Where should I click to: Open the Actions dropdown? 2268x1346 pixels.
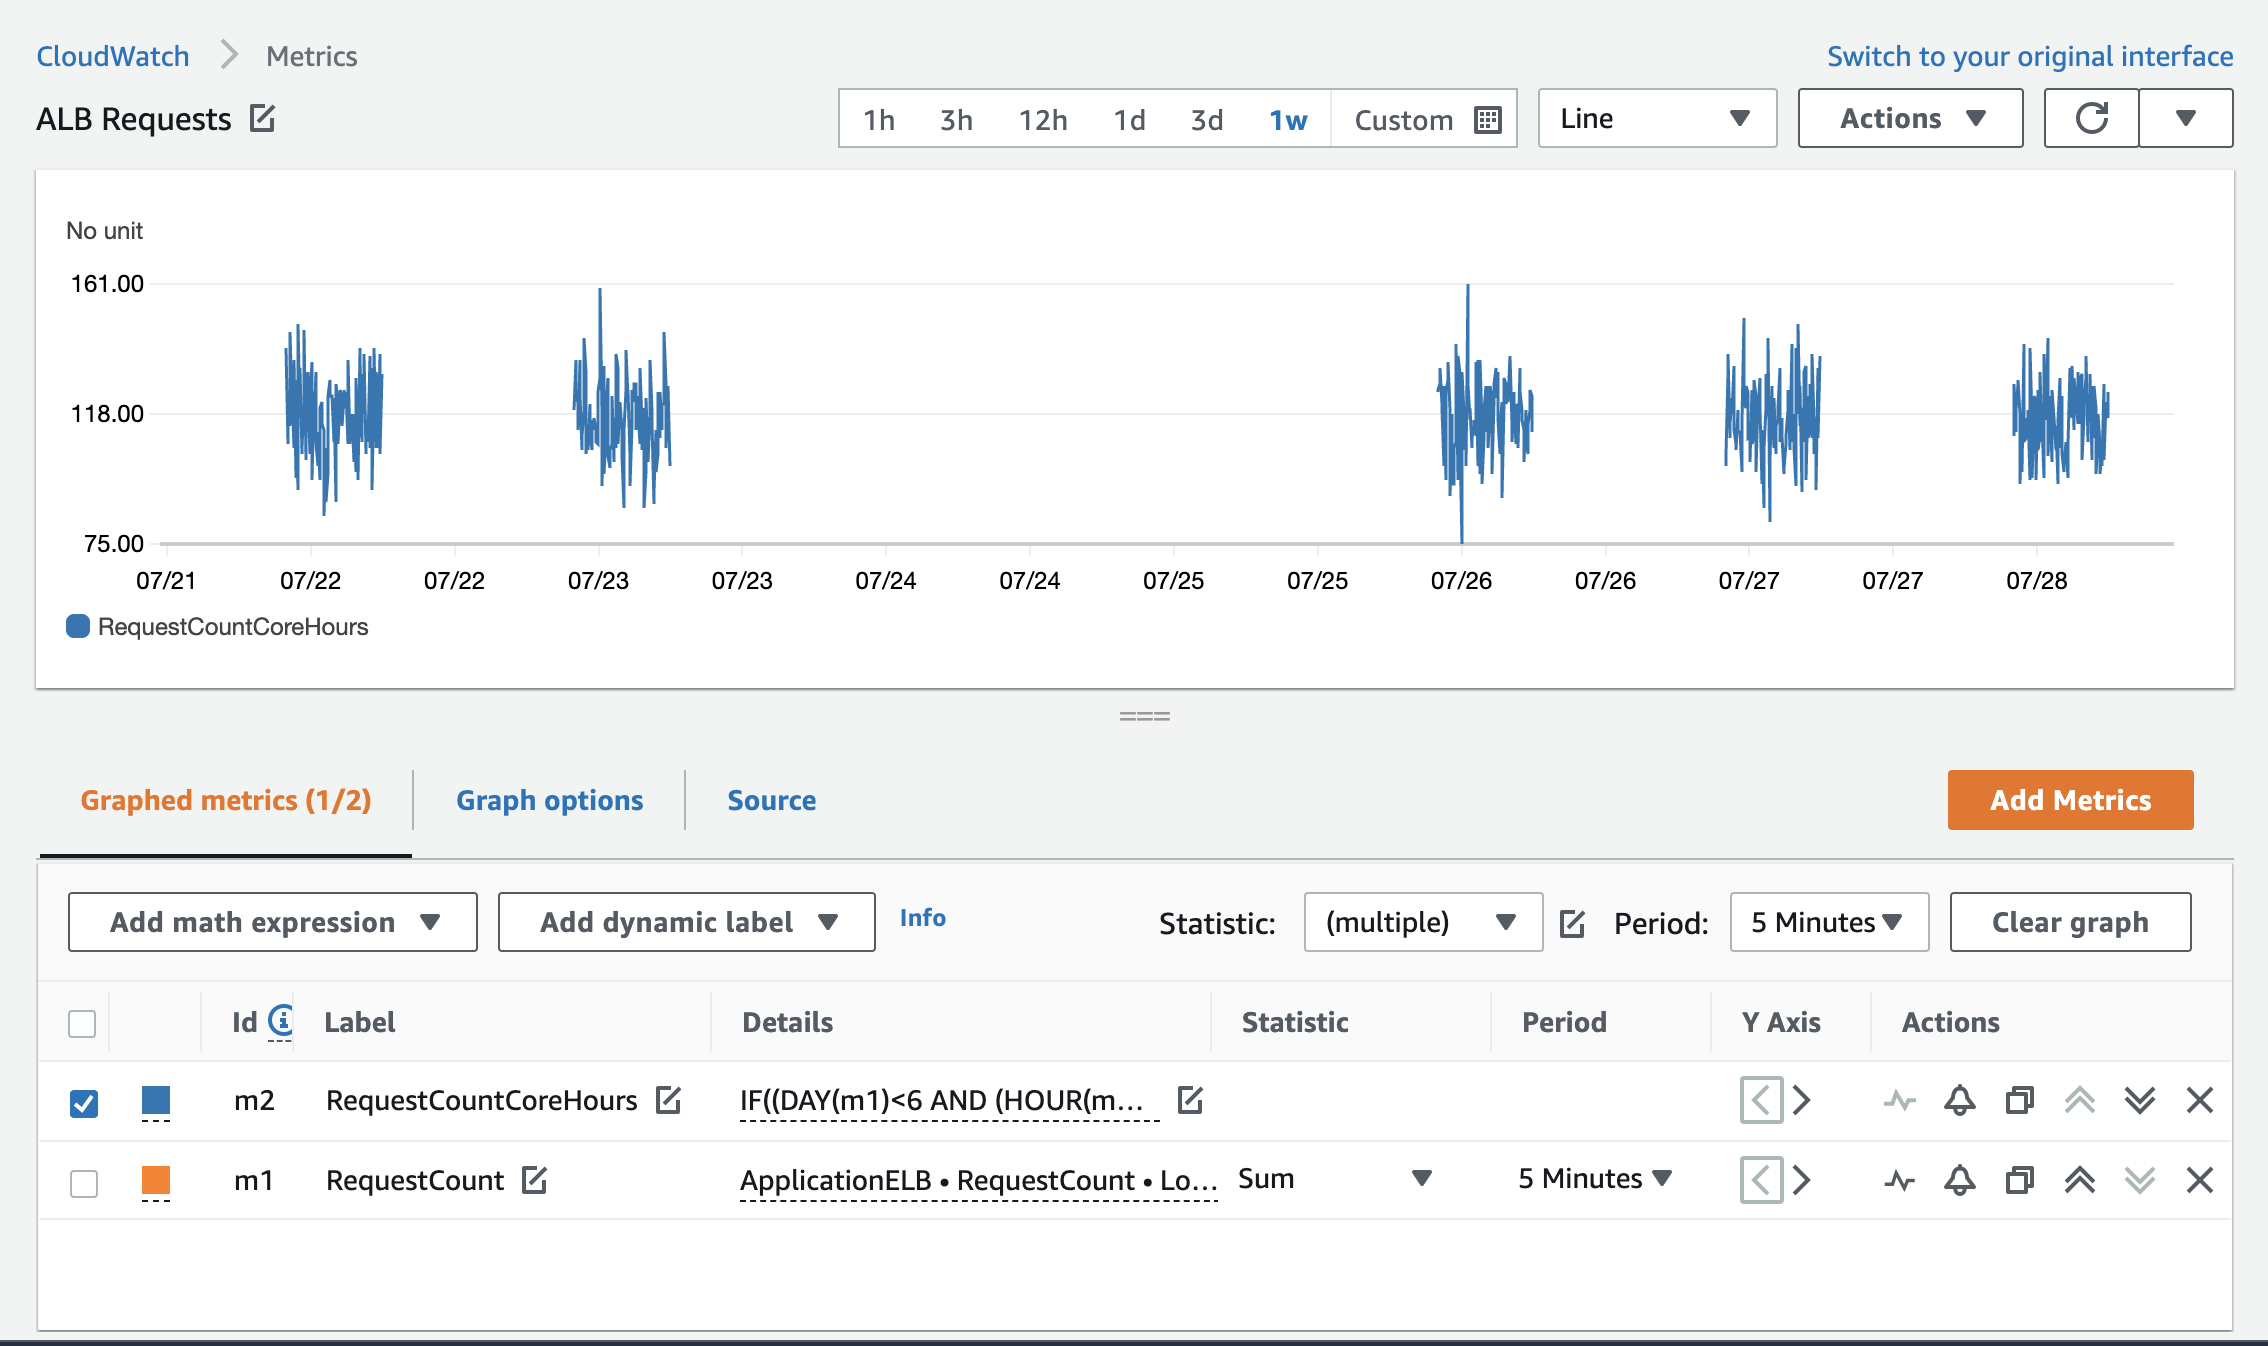click(x=1909, y=118)
